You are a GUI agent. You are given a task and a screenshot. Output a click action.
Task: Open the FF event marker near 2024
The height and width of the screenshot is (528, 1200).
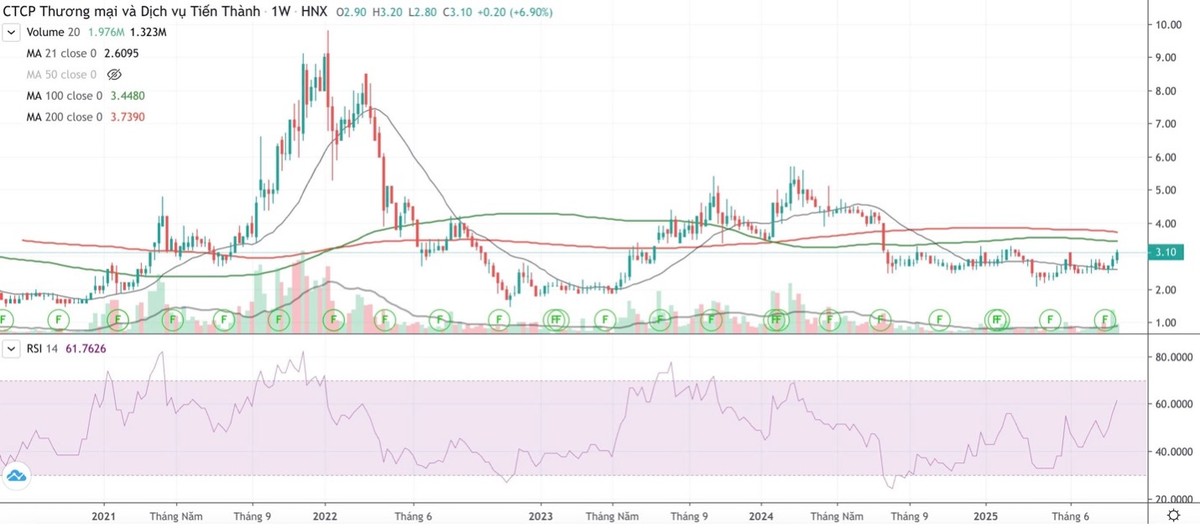tap(775, 320)
